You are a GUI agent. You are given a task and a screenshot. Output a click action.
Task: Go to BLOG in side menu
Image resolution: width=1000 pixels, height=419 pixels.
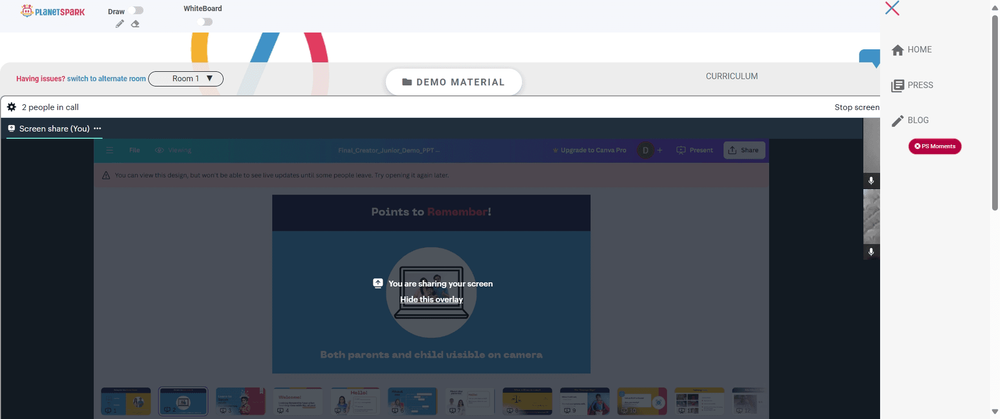[918, 121]
